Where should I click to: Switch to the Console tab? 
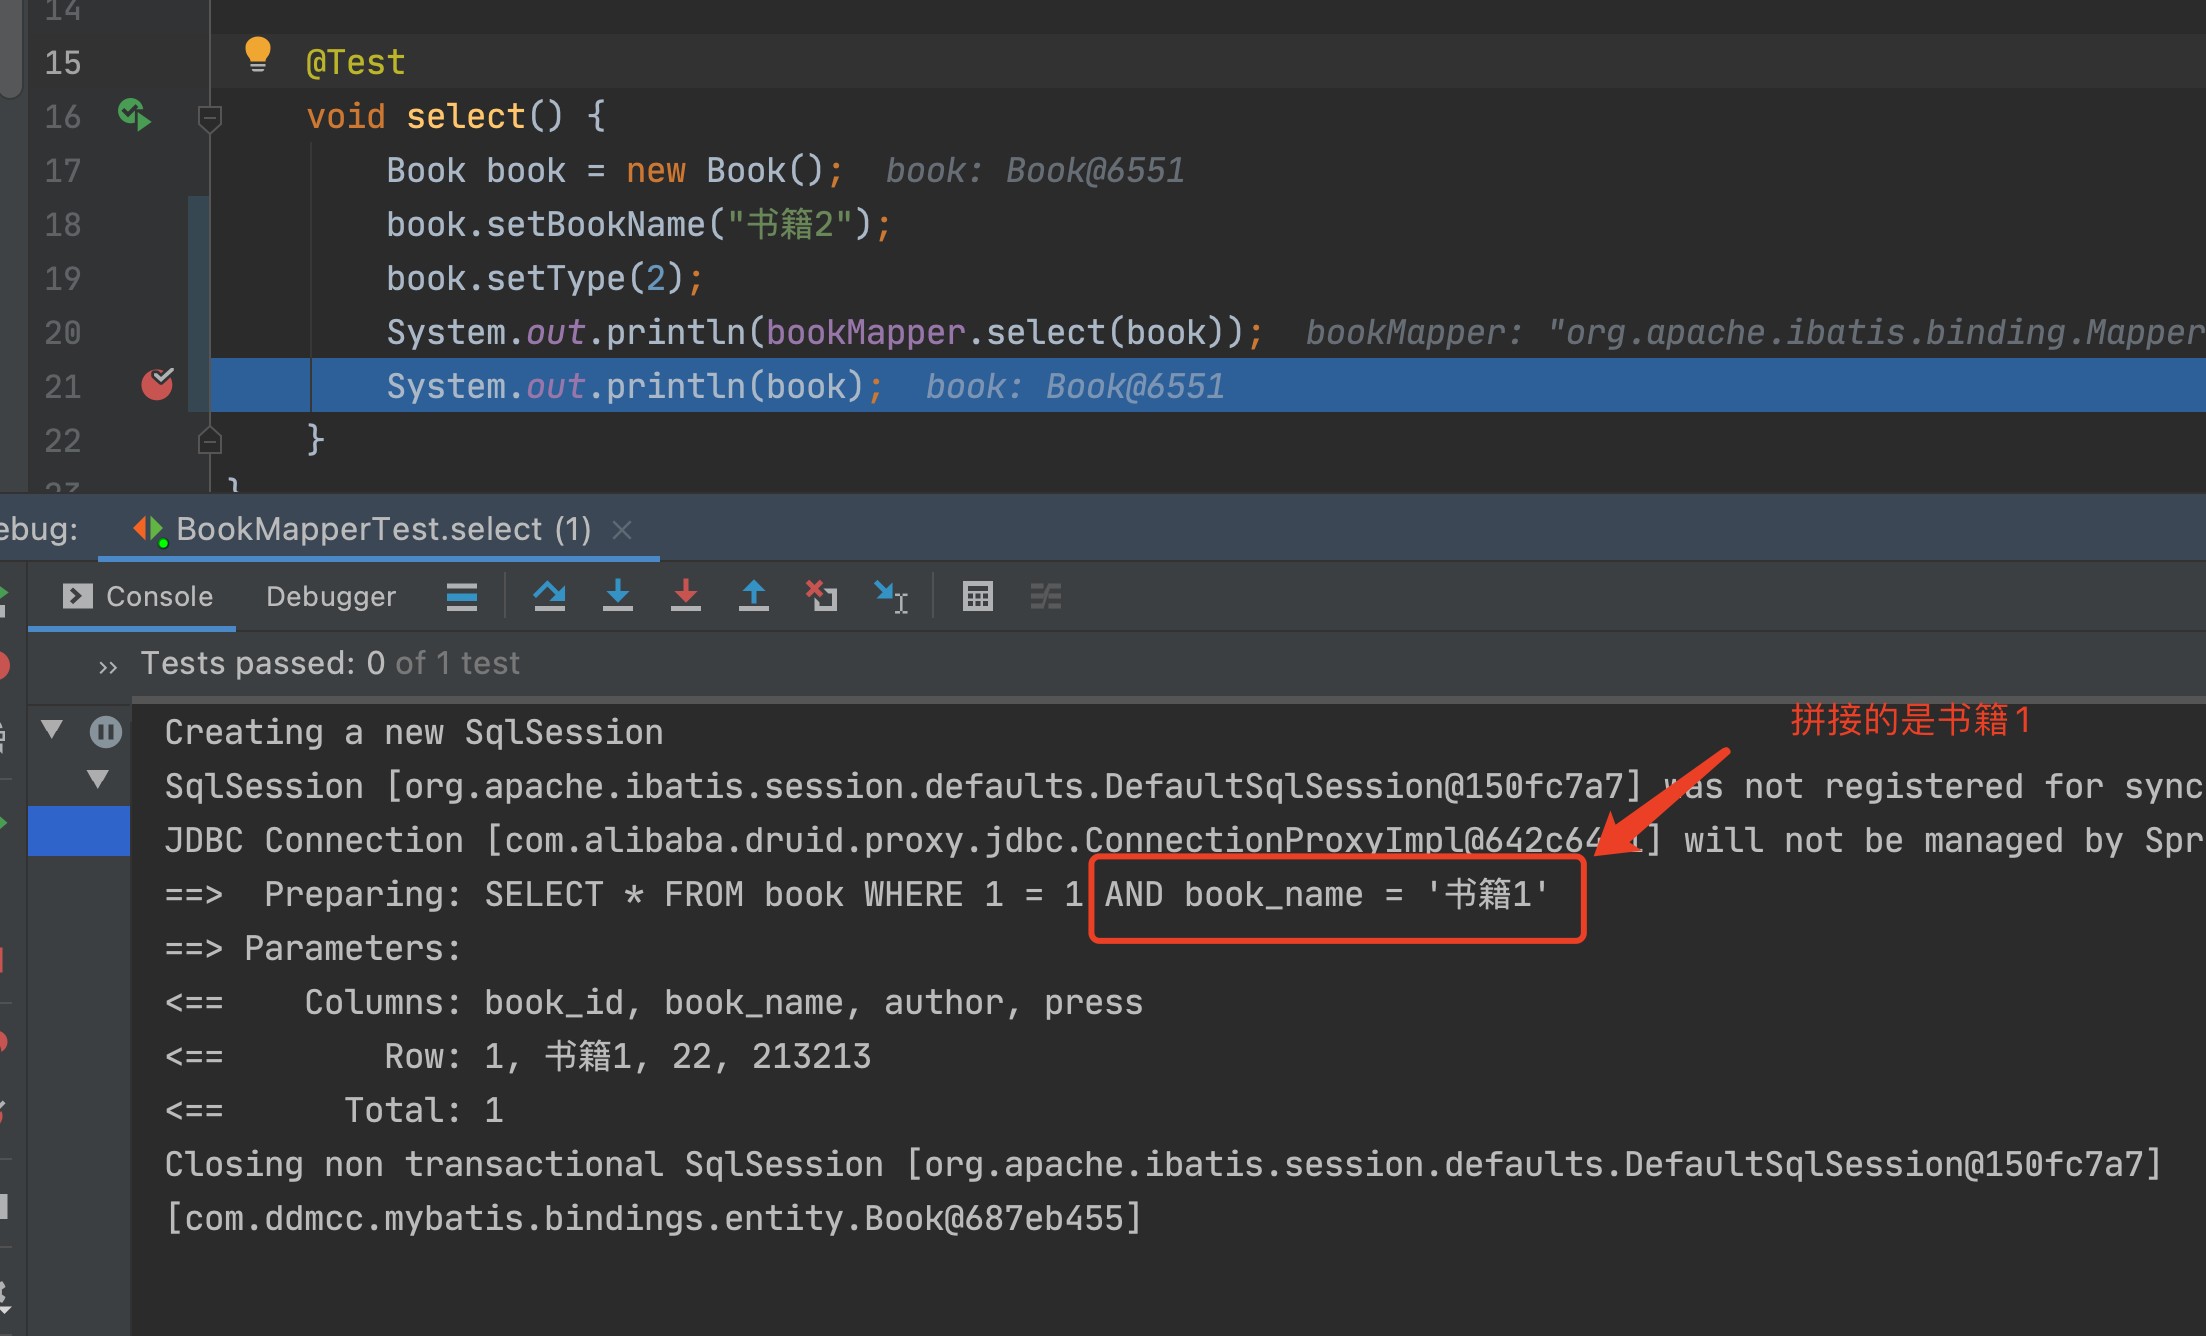point(138,597)
